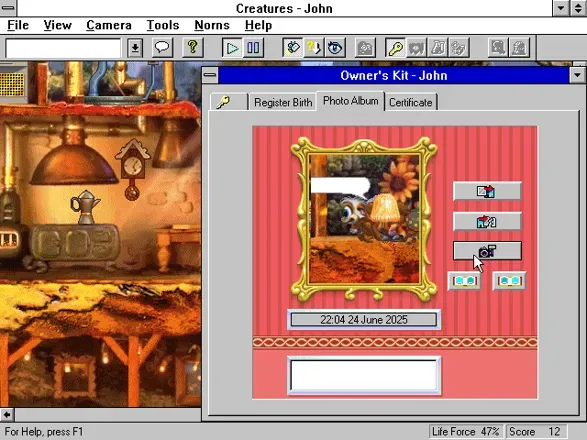Open the Creatures window control menu box
The image size is (587, 440).
coord(8,8)
